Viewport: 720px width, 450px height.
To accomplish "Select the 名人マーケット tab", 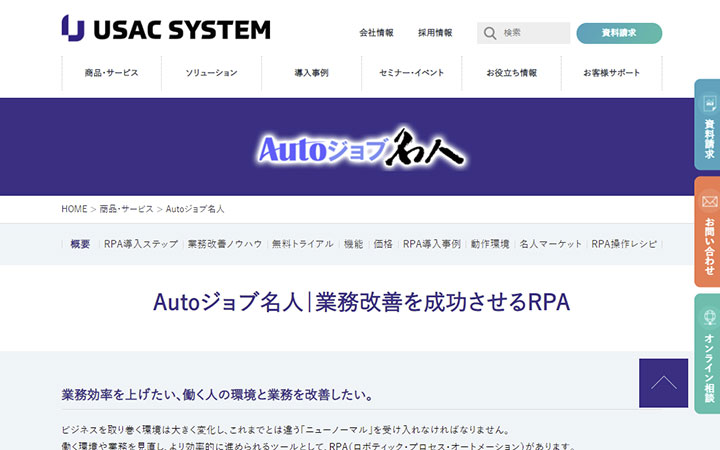I will point(551,244).
